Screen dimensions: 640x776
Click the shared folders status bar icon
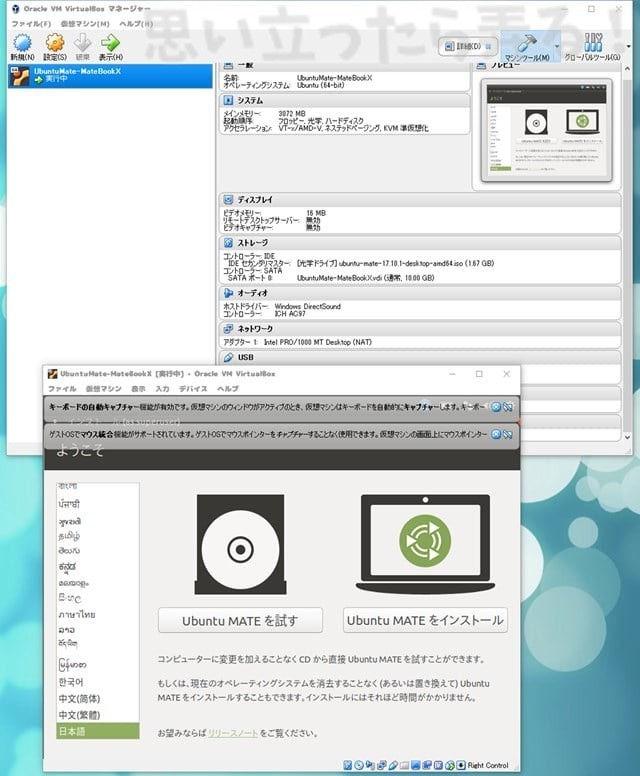(x=404, y=765)
